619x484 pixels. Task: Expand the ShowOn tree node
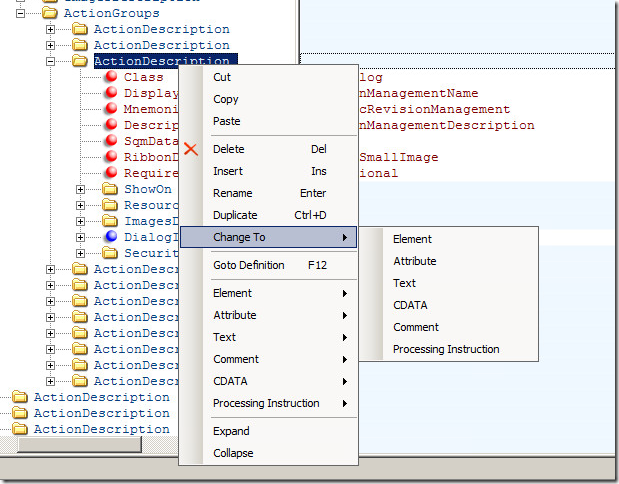[81, 189]
